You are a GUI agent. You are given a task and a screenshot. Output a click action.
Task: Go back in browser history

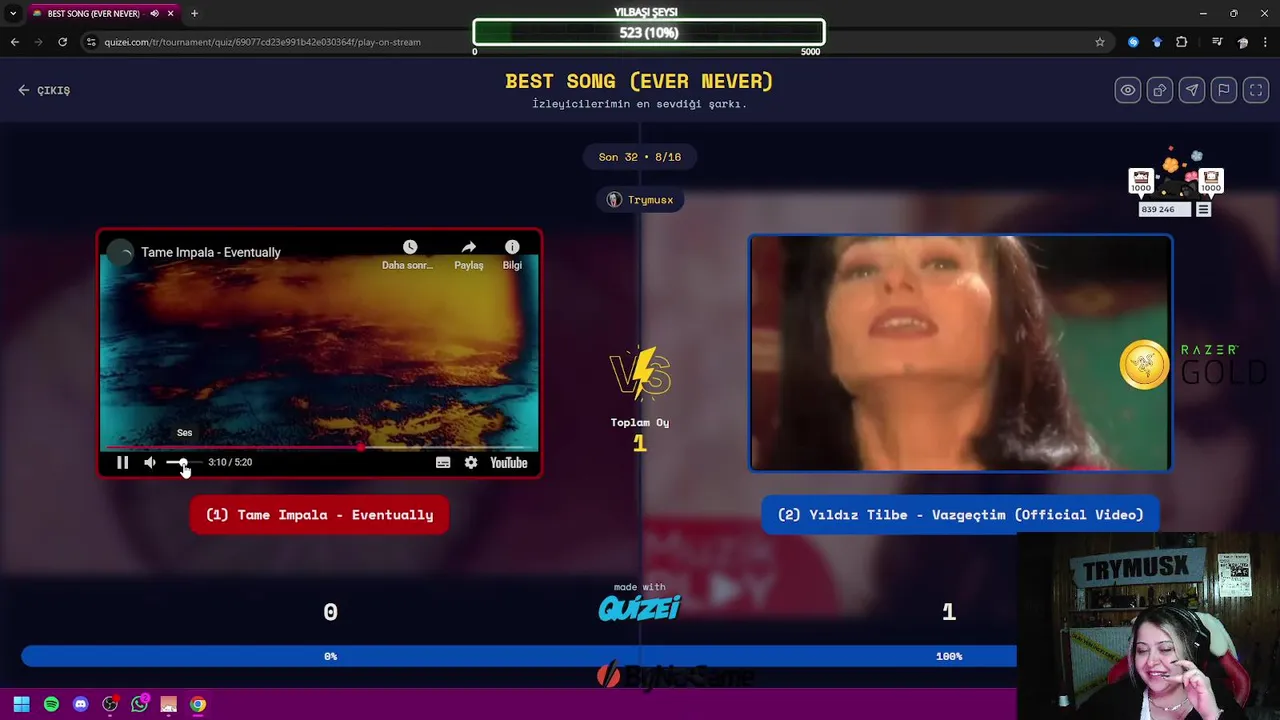pyautogui.click(x=15, y=42)
